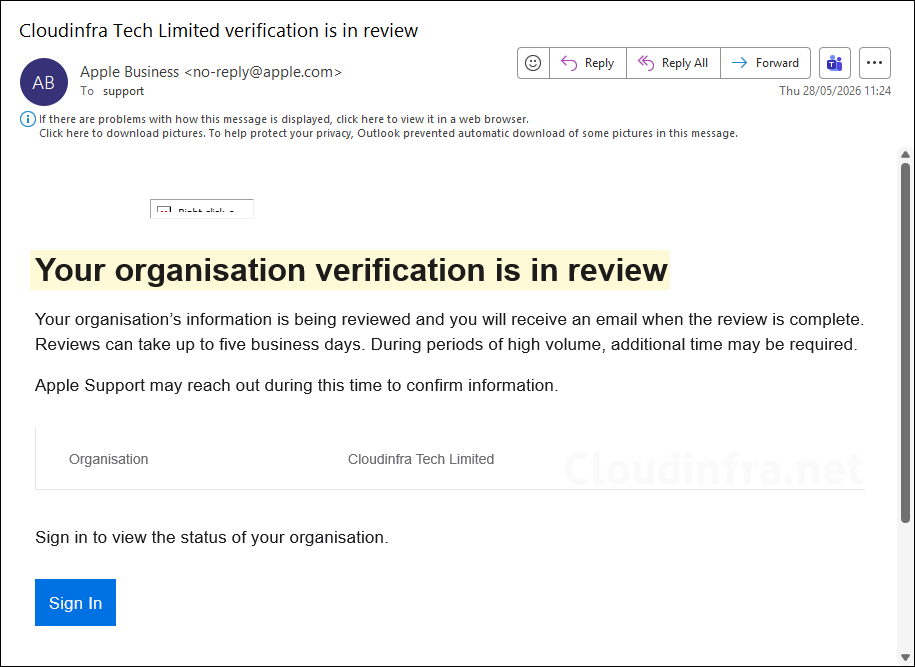Forward this email message

[766, 63]
